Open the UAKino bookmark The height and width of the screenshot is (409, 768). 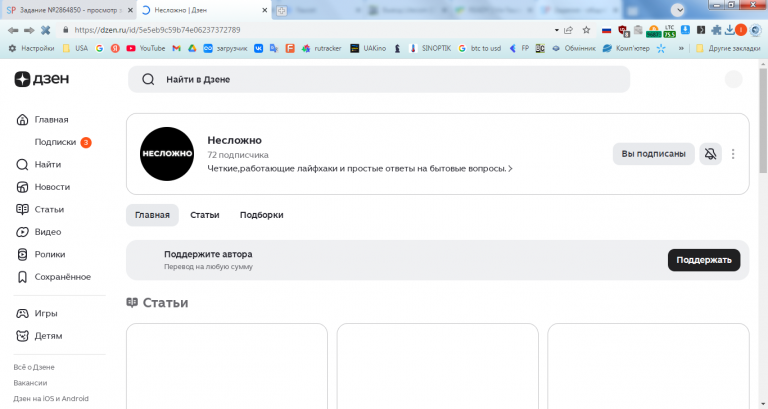(368, 48)
